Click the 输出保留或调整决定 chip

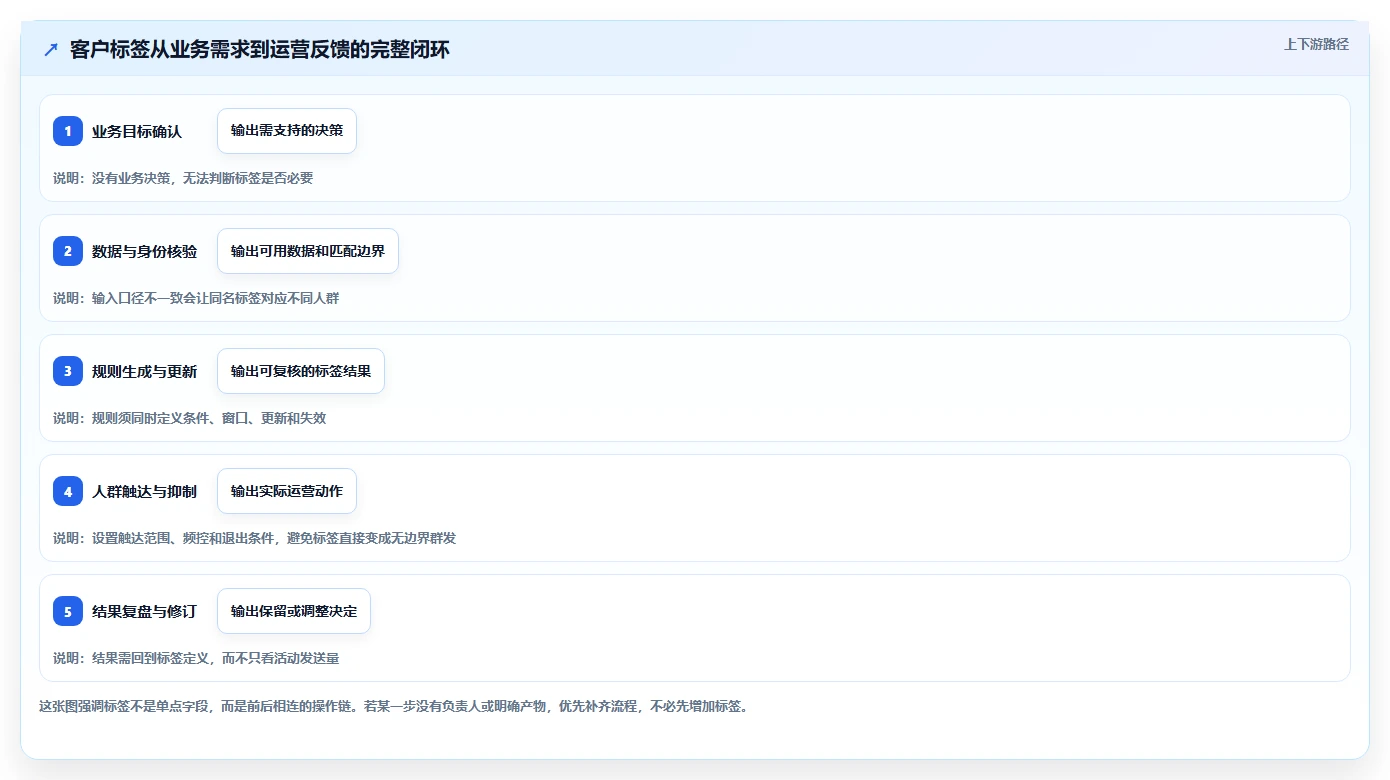294,611
